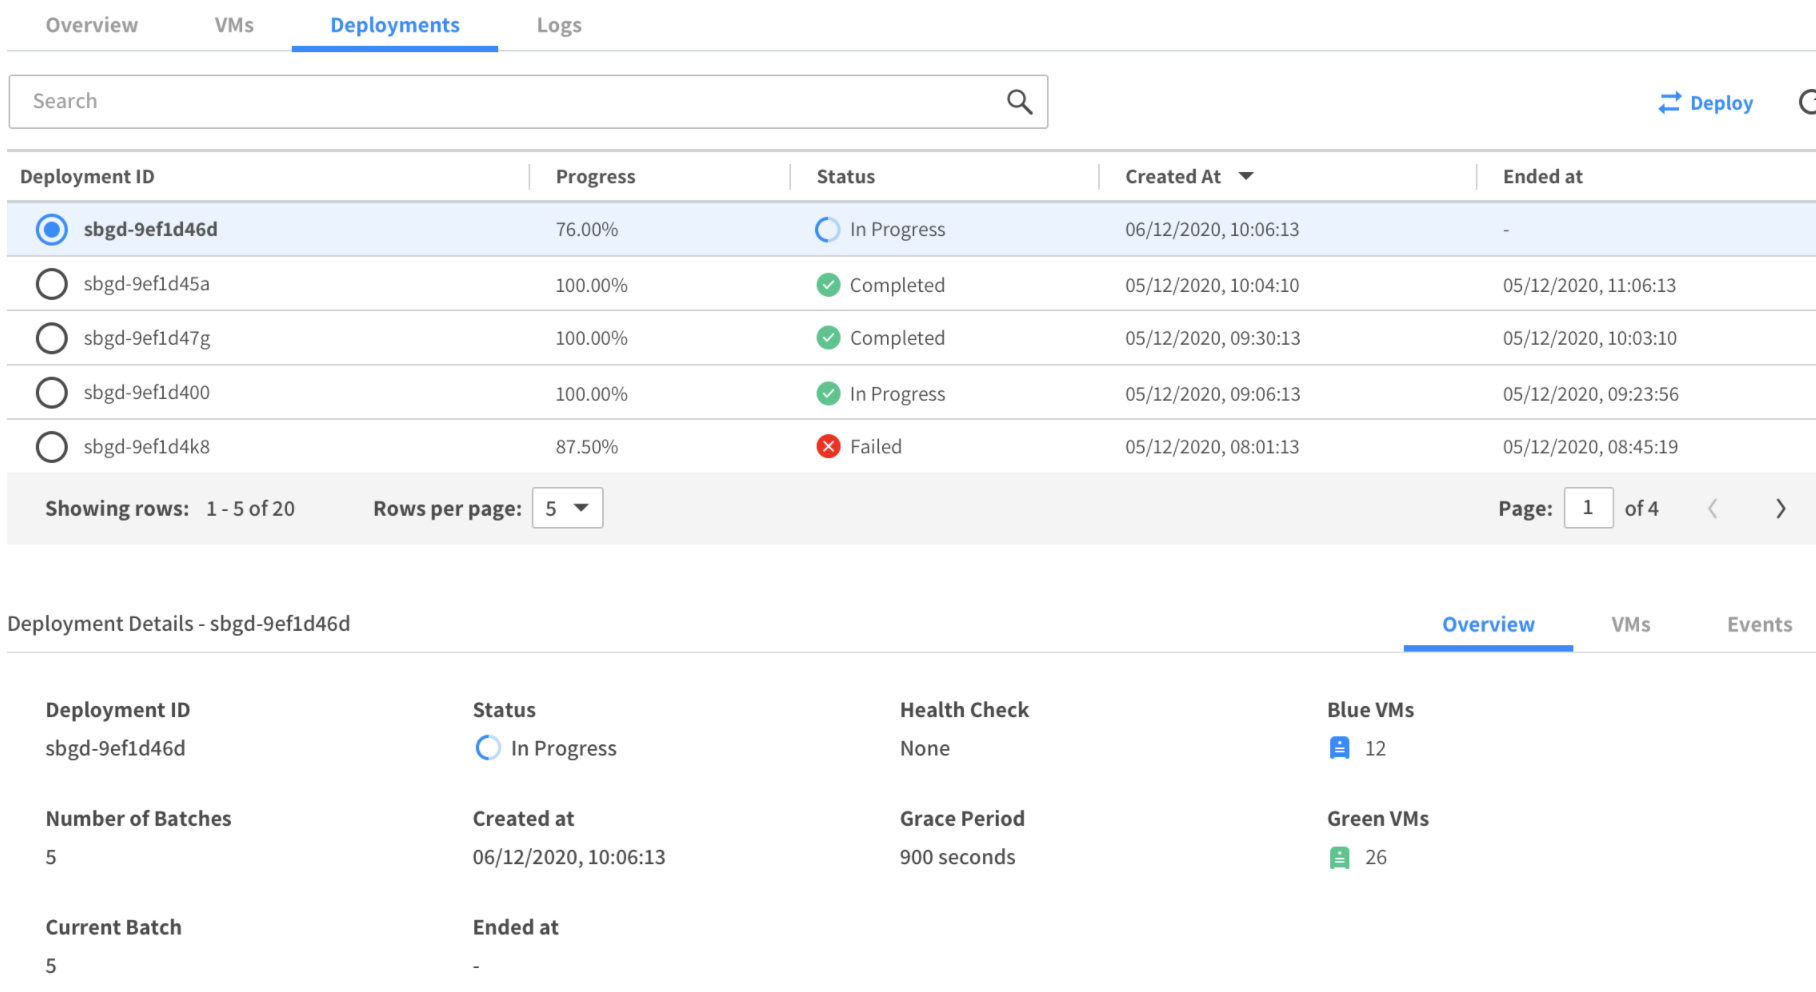Go to next page using right chevron
Screen dimensions: 1816x992
click(1780, 508)
